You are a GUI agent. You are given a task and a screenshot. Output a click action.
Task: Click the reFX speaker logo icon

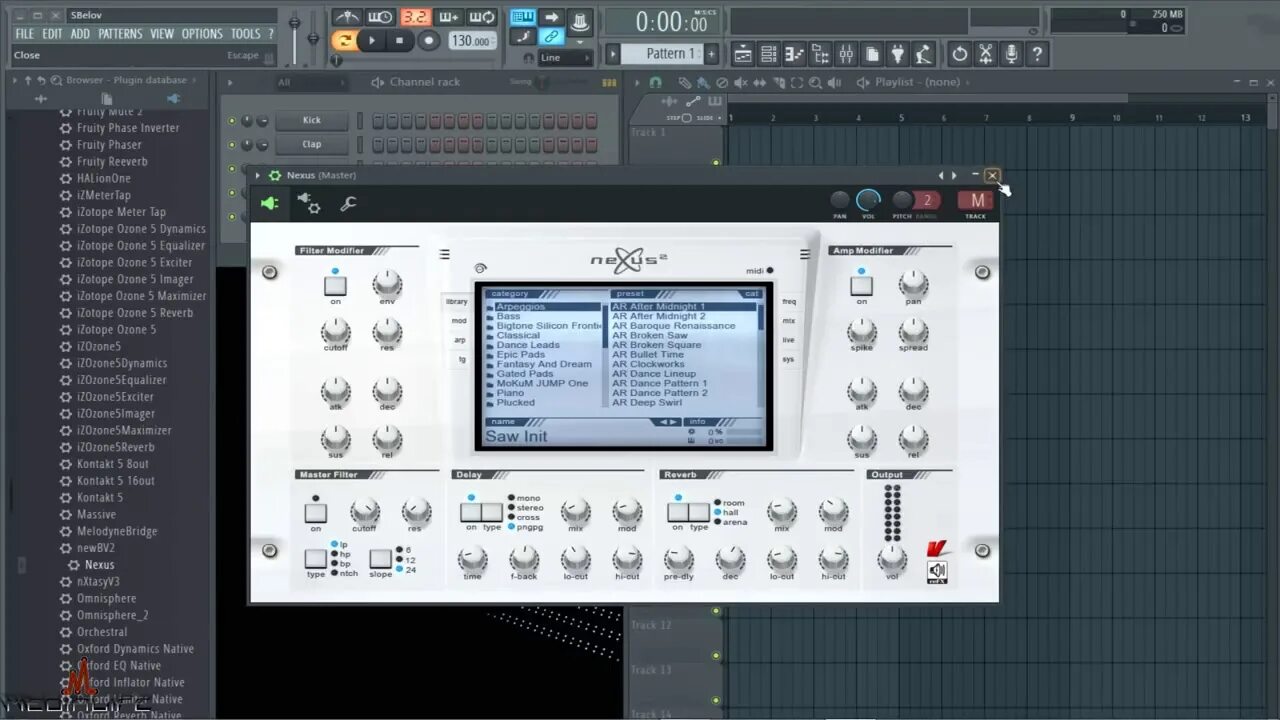coord(937,572)
